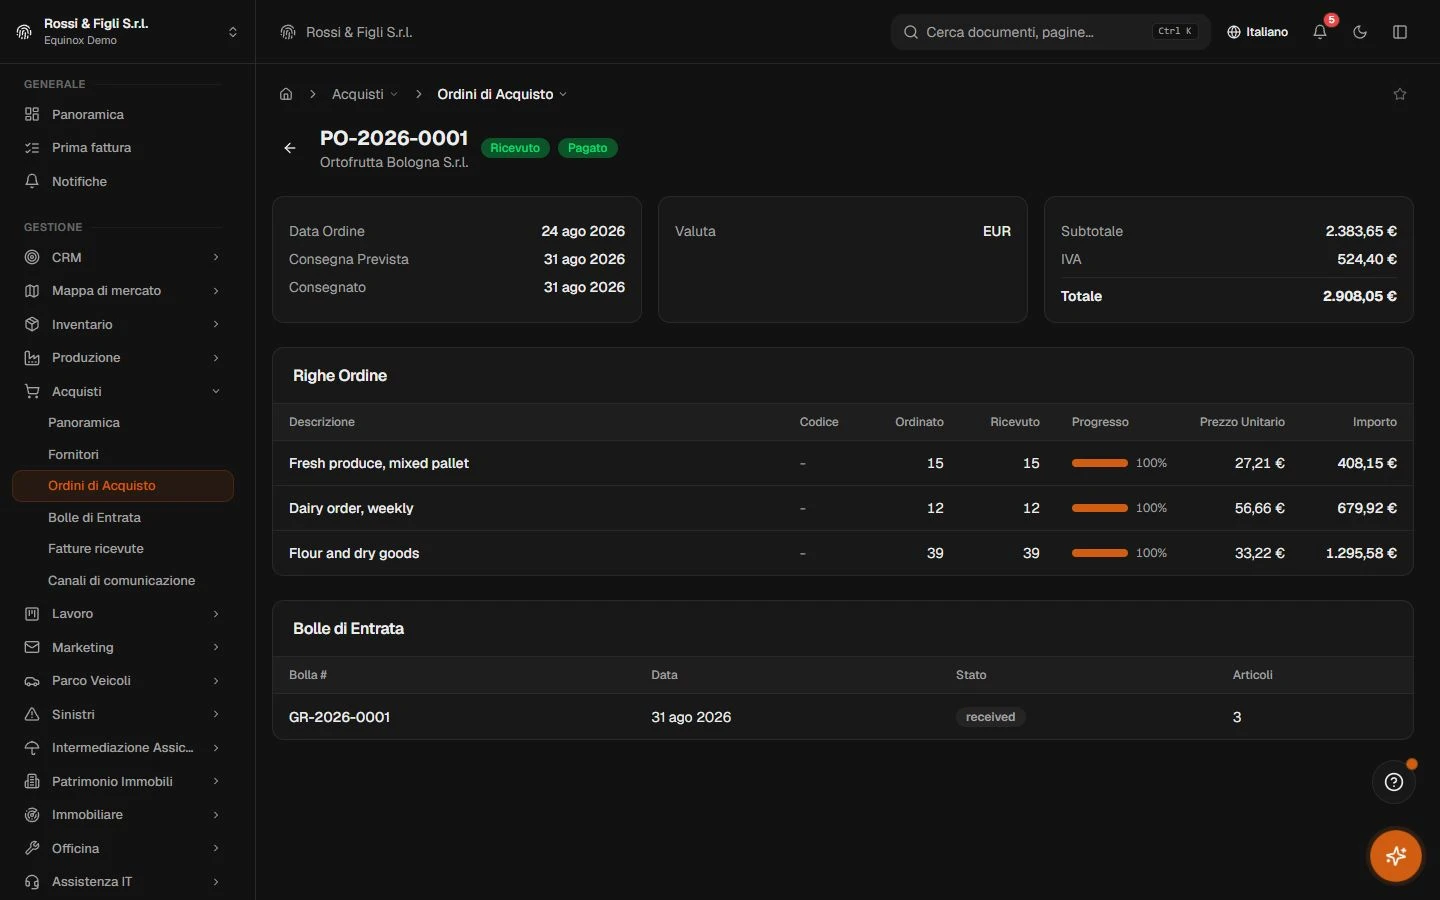Open Fatture ricevute in sidebar
The width and height of the screenshot is (1440, 900).
coord(123,549)
